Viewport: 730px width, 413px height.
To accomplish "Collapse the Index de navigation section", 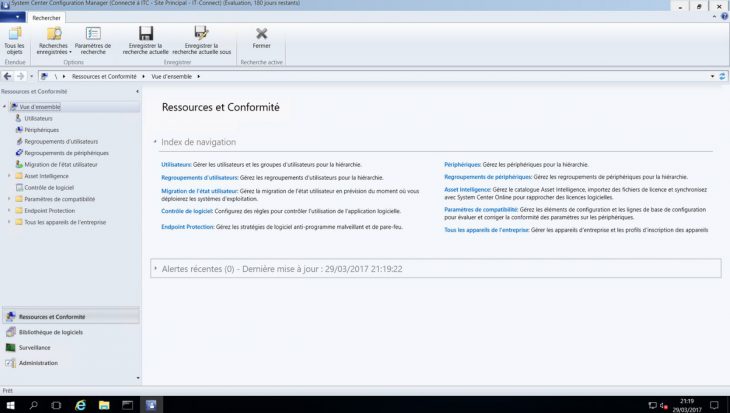I will 154,142.
